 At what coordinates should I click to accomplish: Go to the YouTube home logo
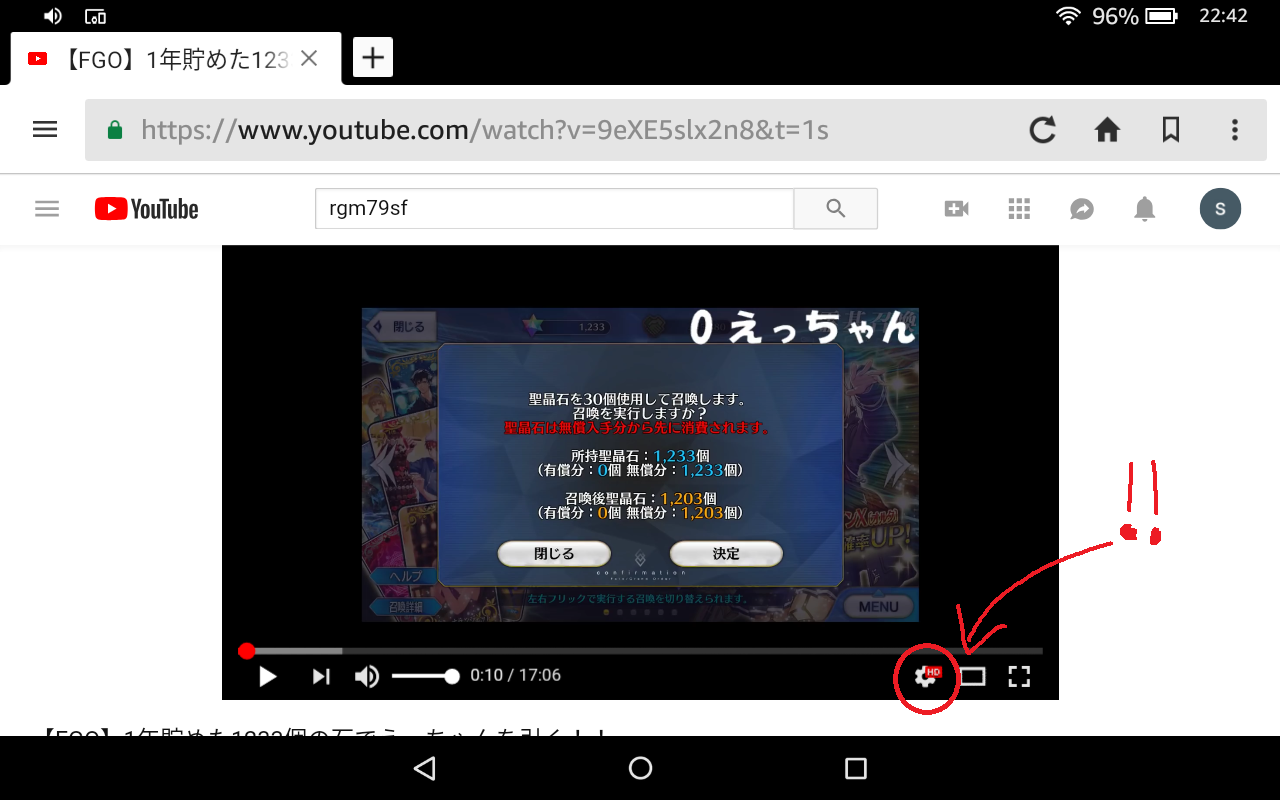(x=147, y=209)
